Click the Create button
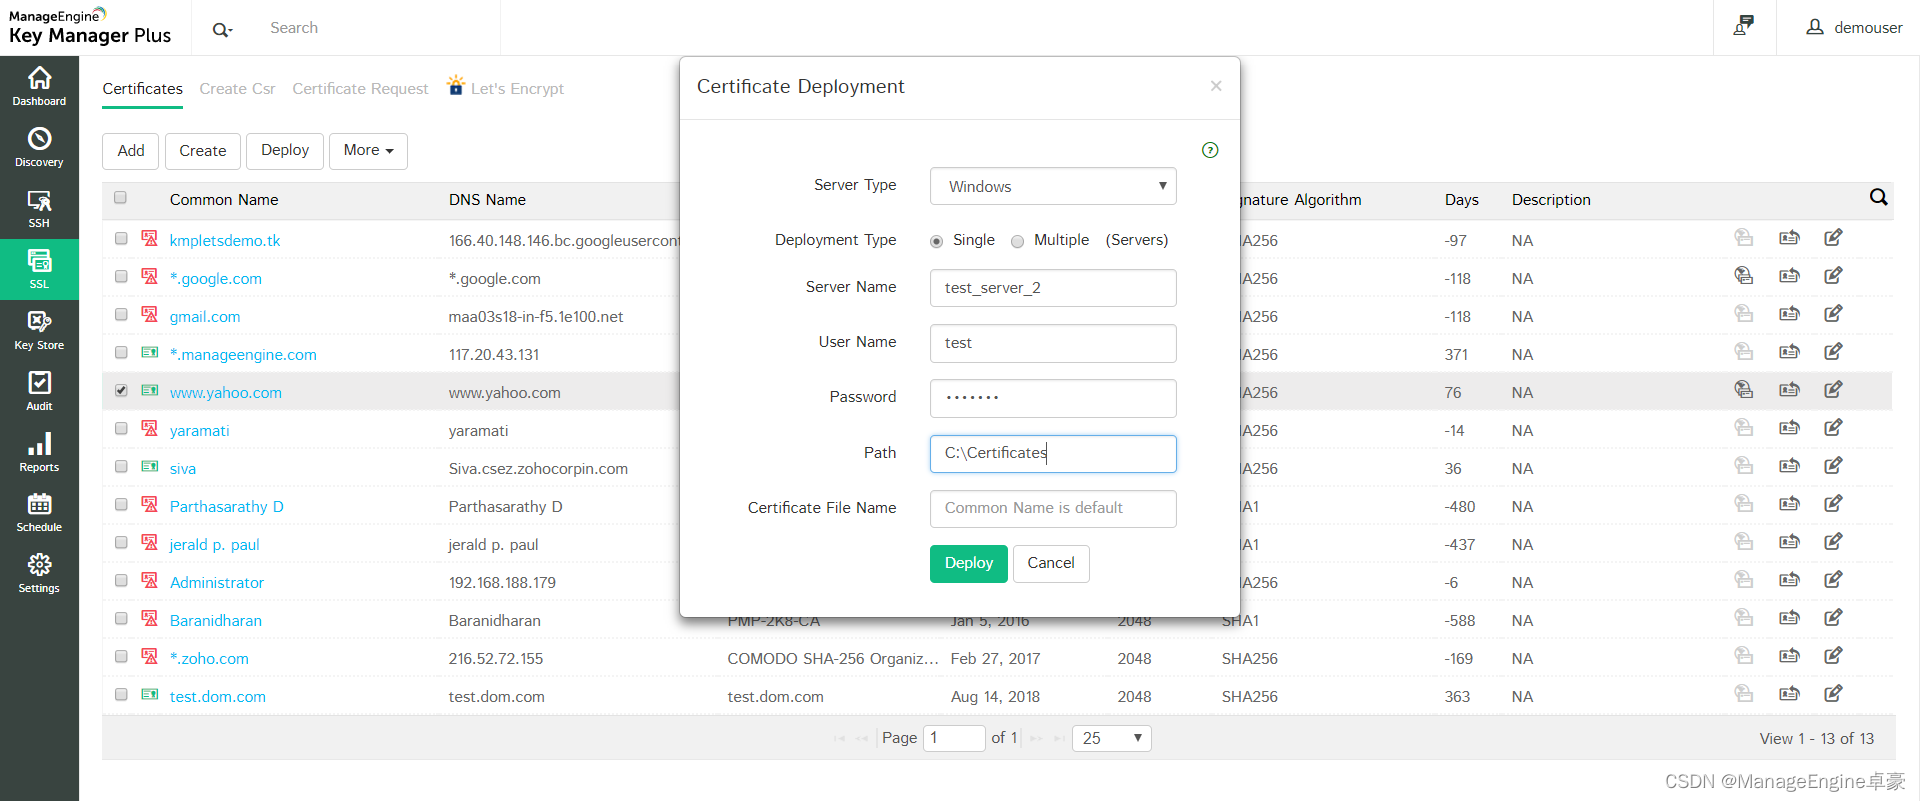The width and height of the screenshot is (1920, 801). point(203,151)
